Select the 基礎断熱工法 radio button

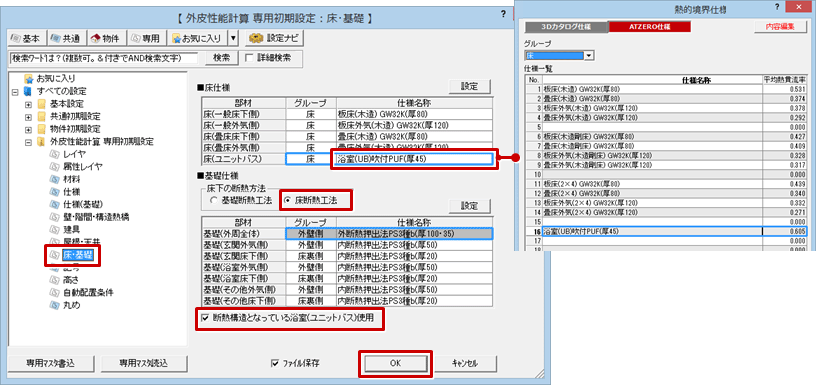point(213,200)
